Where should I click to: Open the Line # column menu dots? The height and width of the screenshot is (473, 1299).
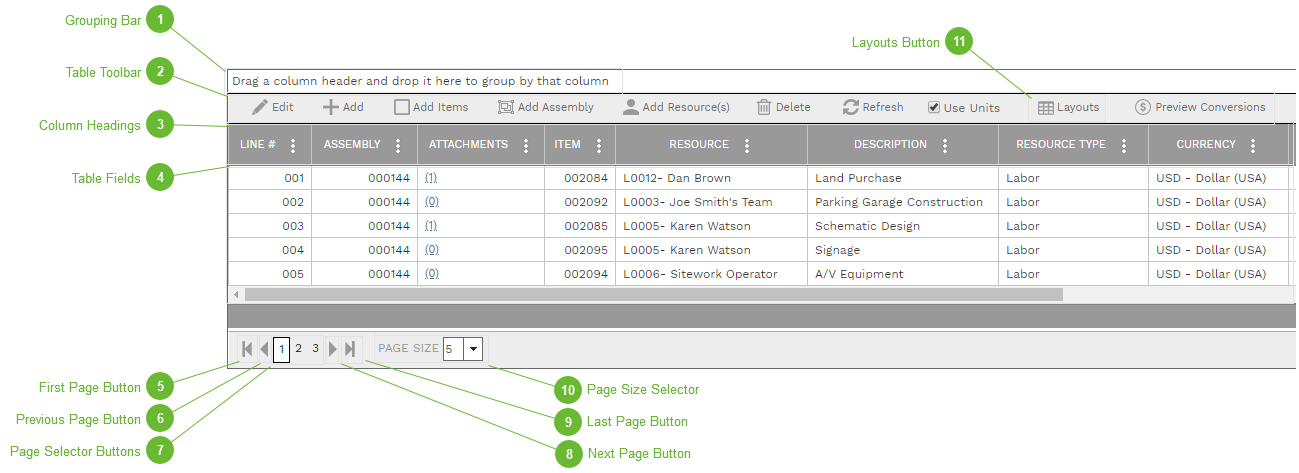293,145
